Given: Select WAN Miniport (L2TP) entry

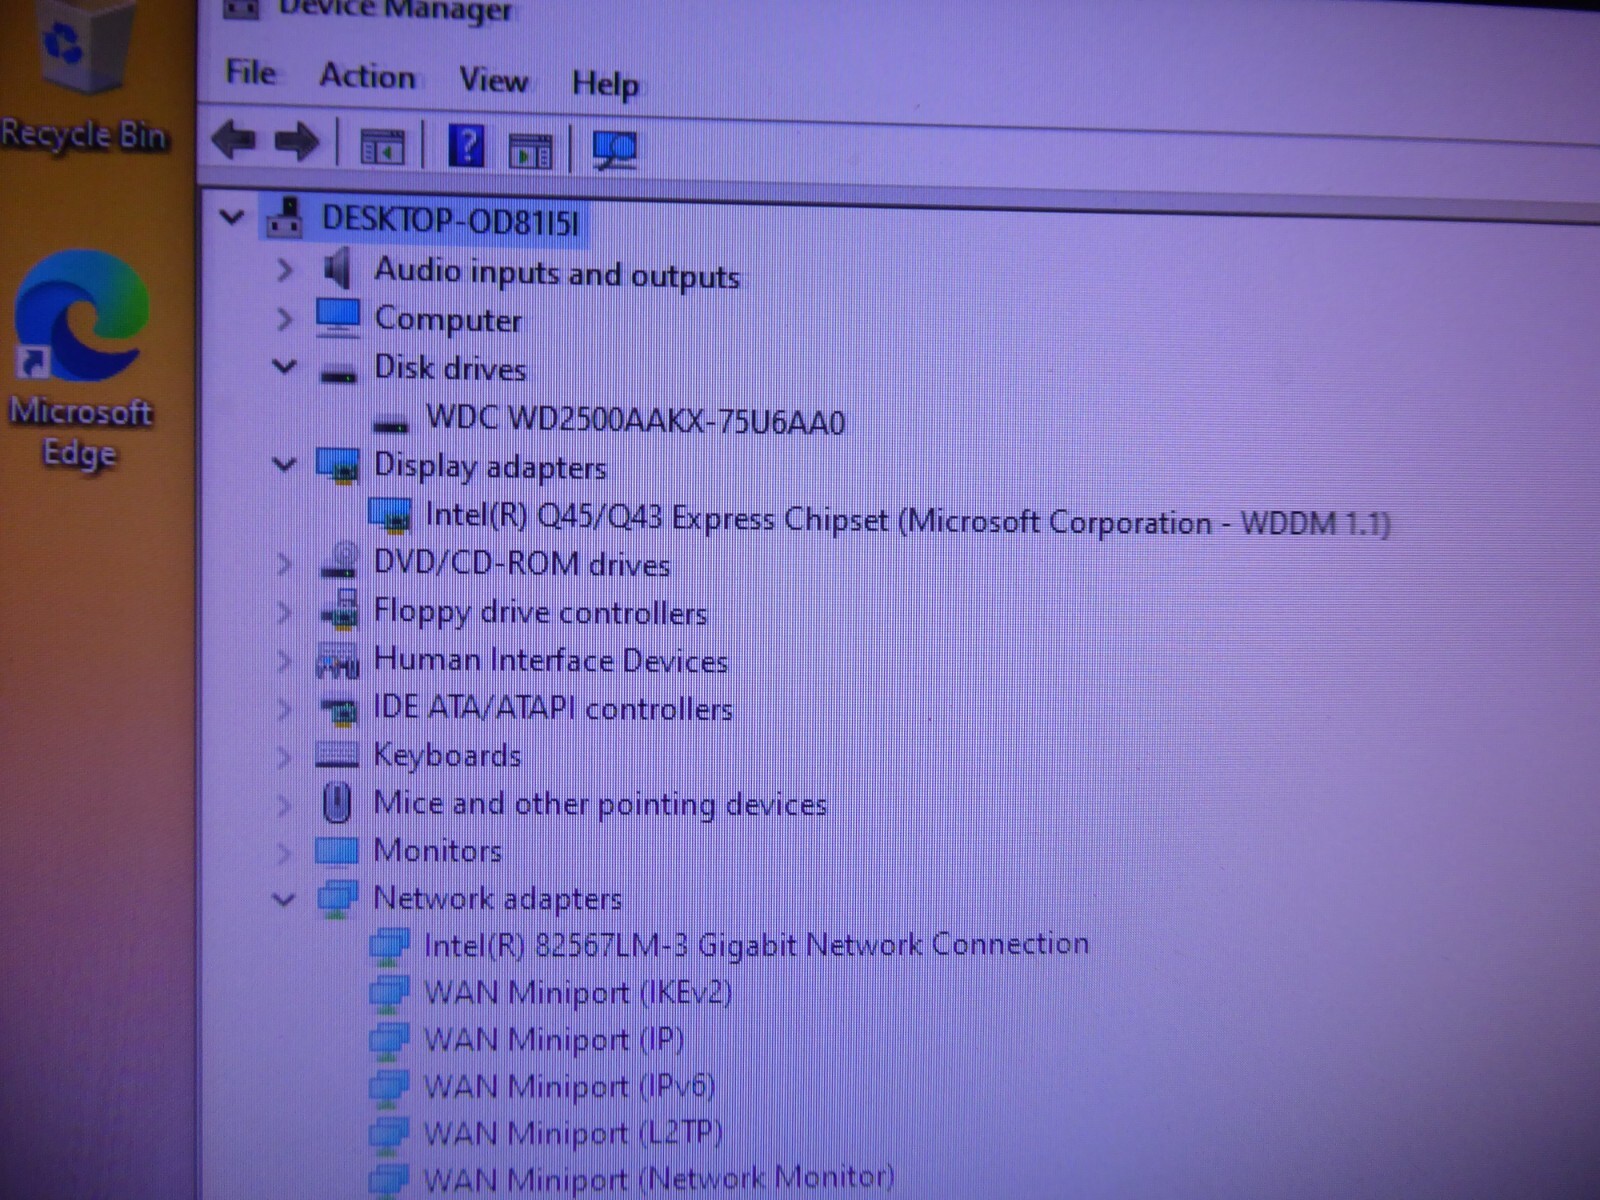Looking at the screenshot, I should [572, 1133].
